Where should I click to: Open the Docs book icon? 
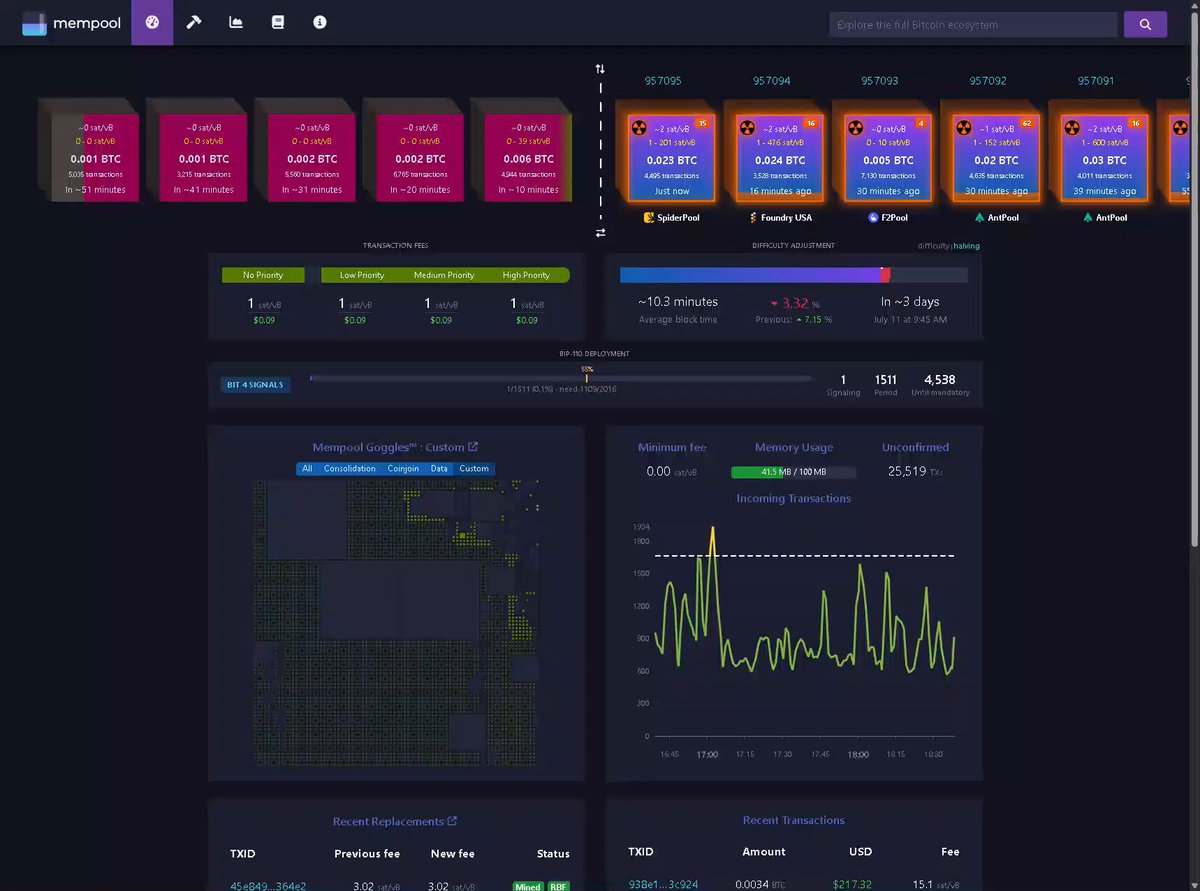(x=278, y=22)
